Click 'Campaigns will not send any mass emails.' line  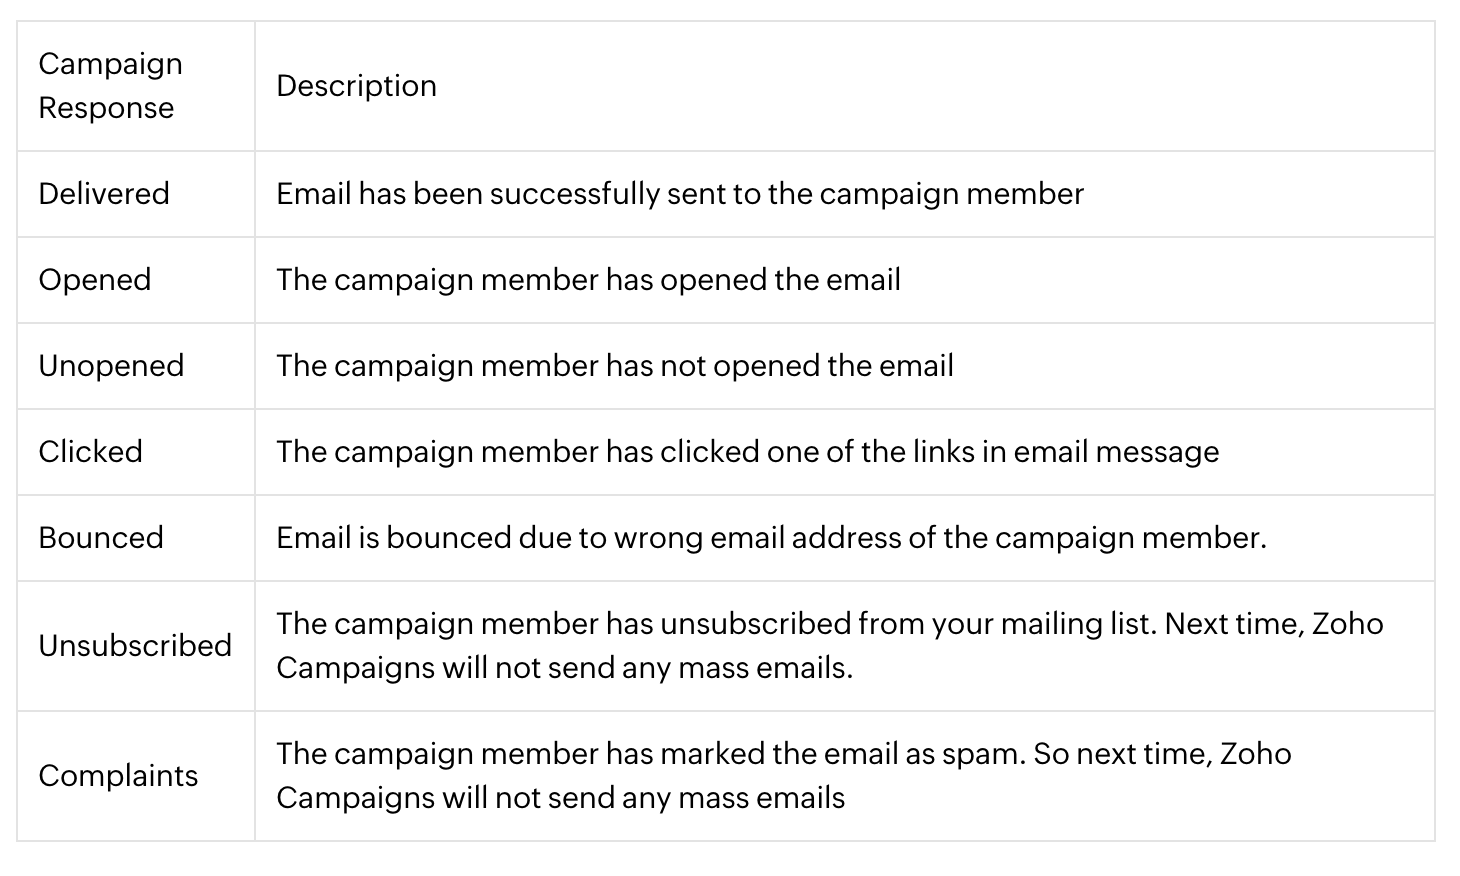[564, 668]
